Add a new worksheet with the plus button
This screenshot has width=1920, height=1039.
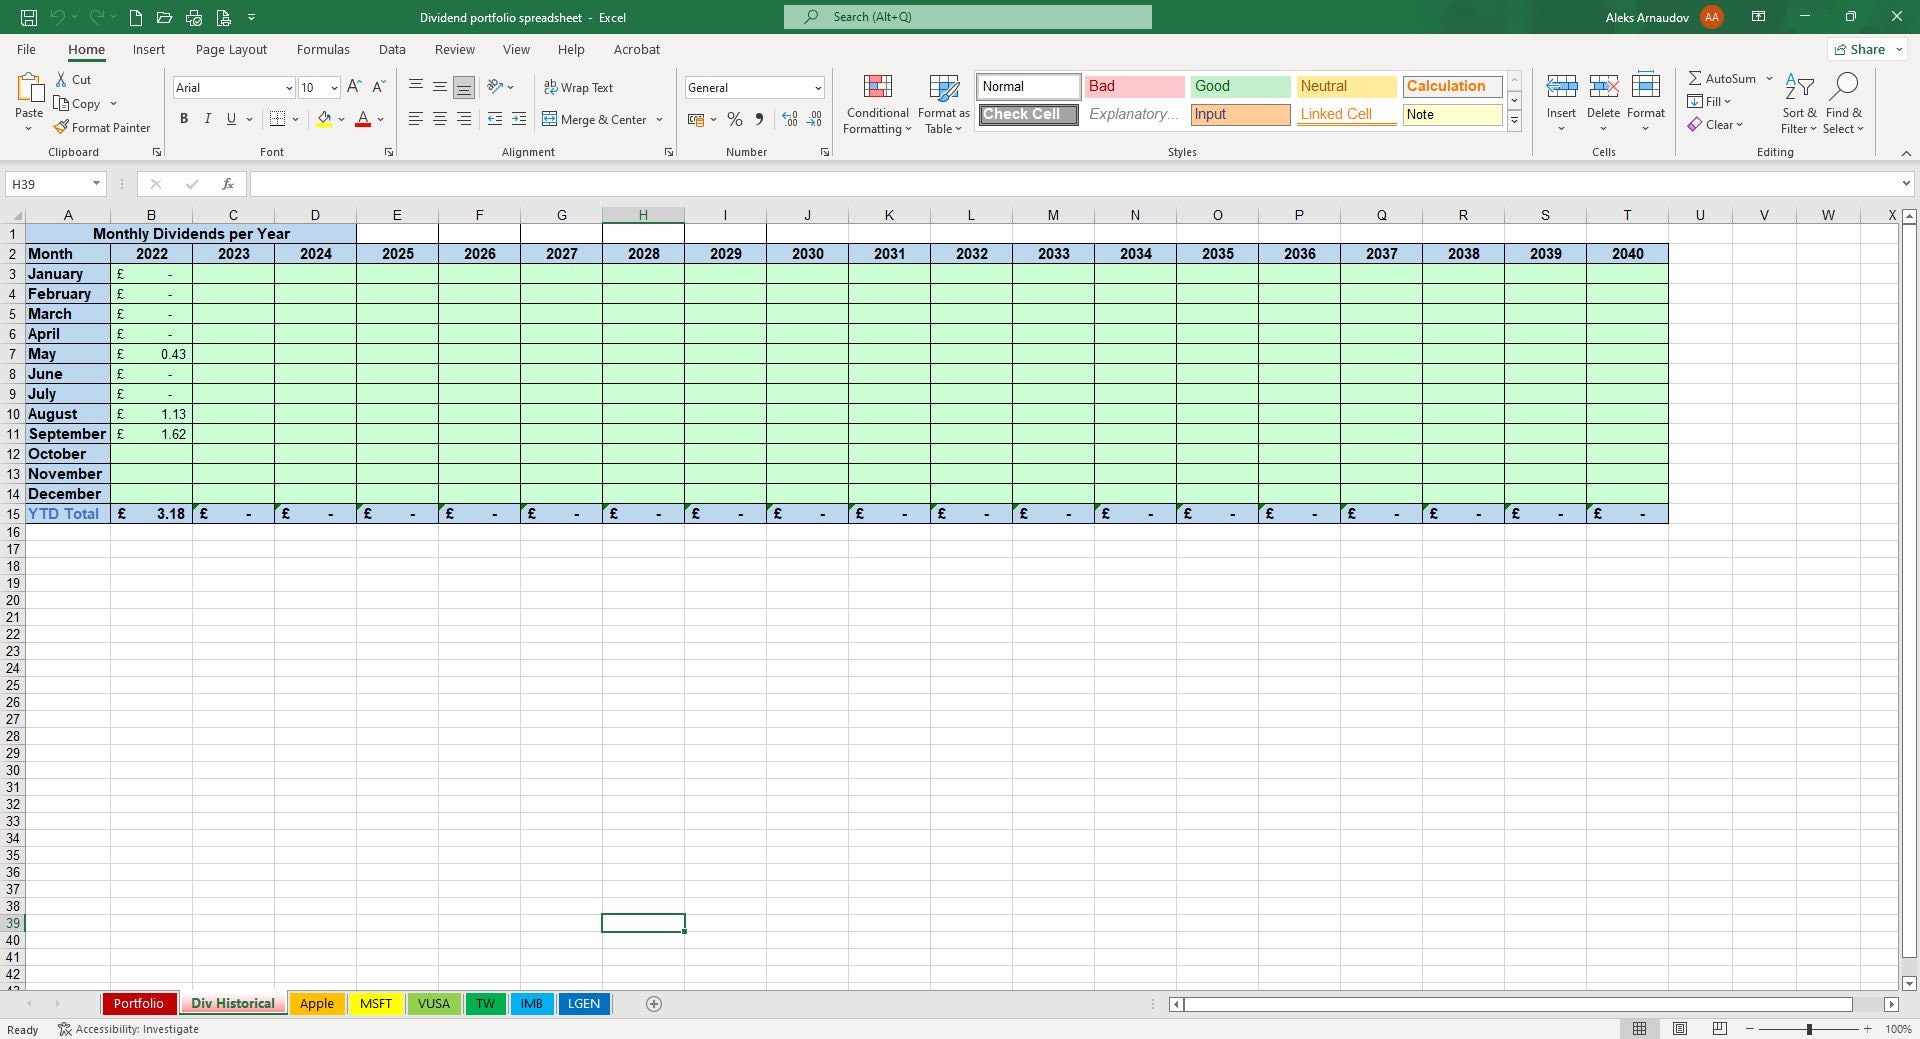[654, 1004]
